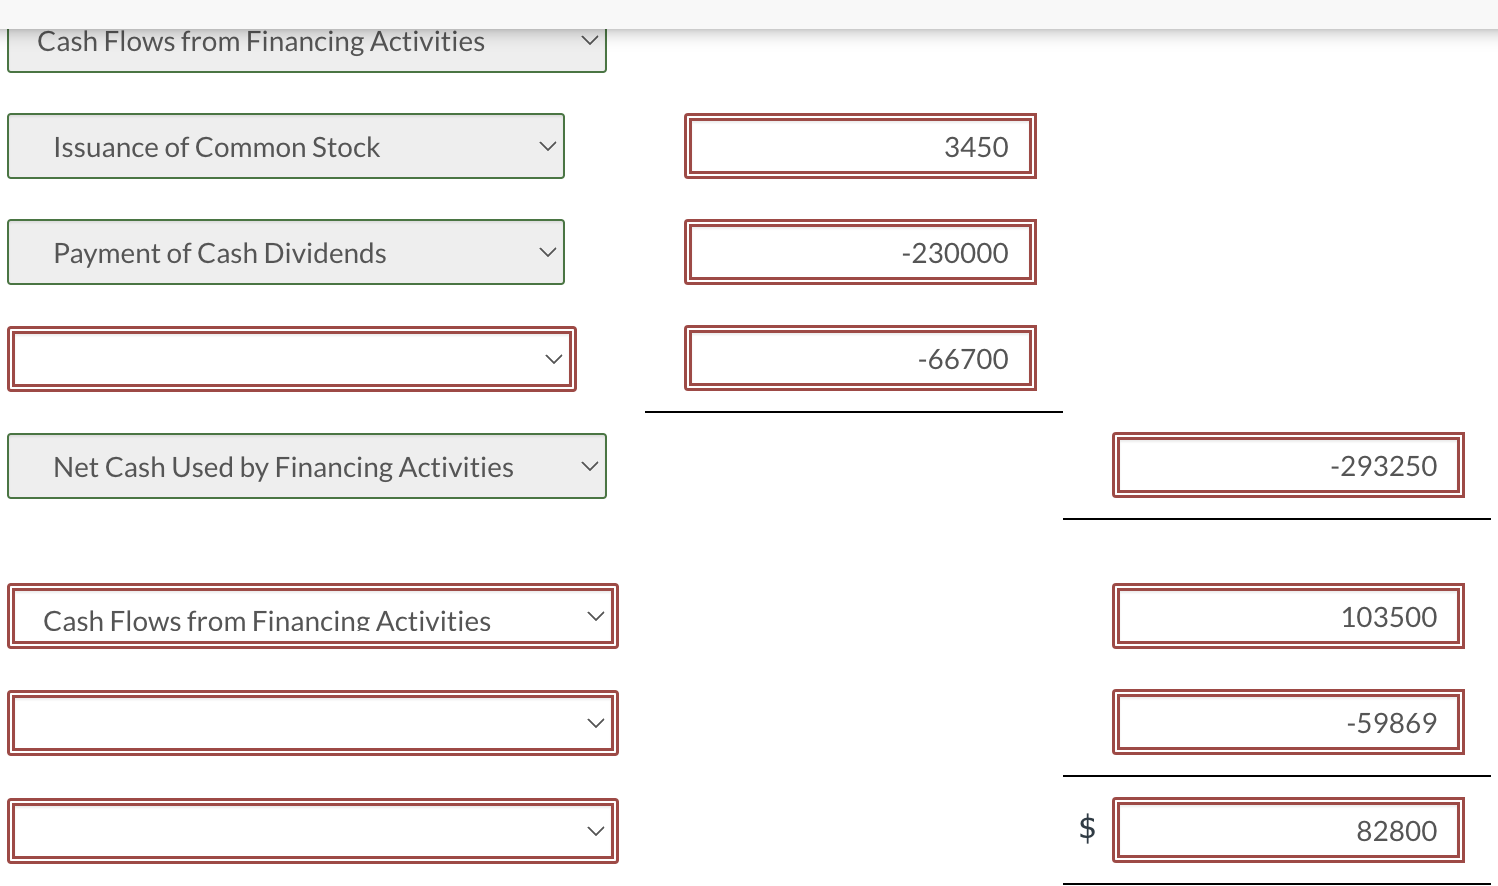Image resolution: width=1498 pixels, height=886 pixels.
Task: Expand the first empty dropdown at bottom left
Action: click(312, 722)
